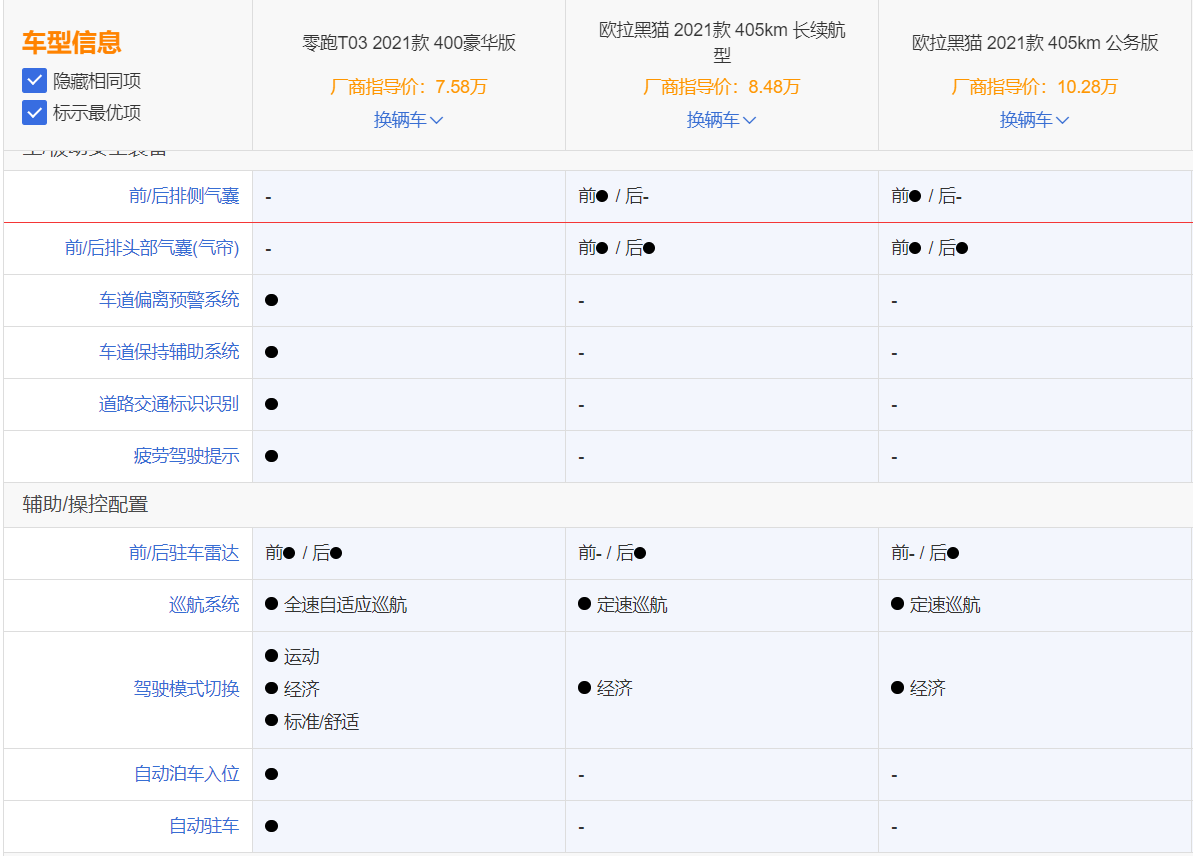Open the 欧拉黑猫 2021款 405km 公务版 title
The image size is (1193, 856).
pyautogui.click(x=1035, y=43)
